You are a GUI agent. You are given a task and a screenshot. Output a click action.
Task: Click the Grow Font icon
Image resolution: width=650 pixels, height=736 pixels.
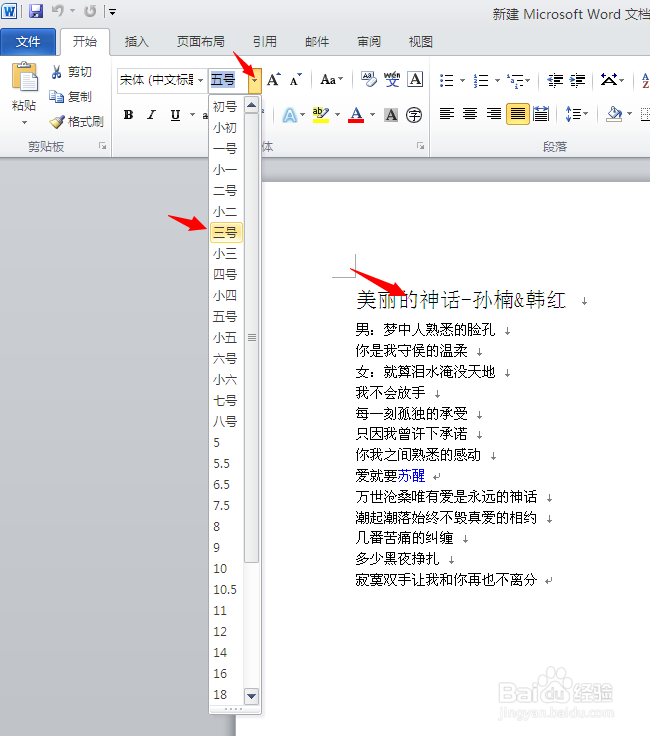[274, 80]
